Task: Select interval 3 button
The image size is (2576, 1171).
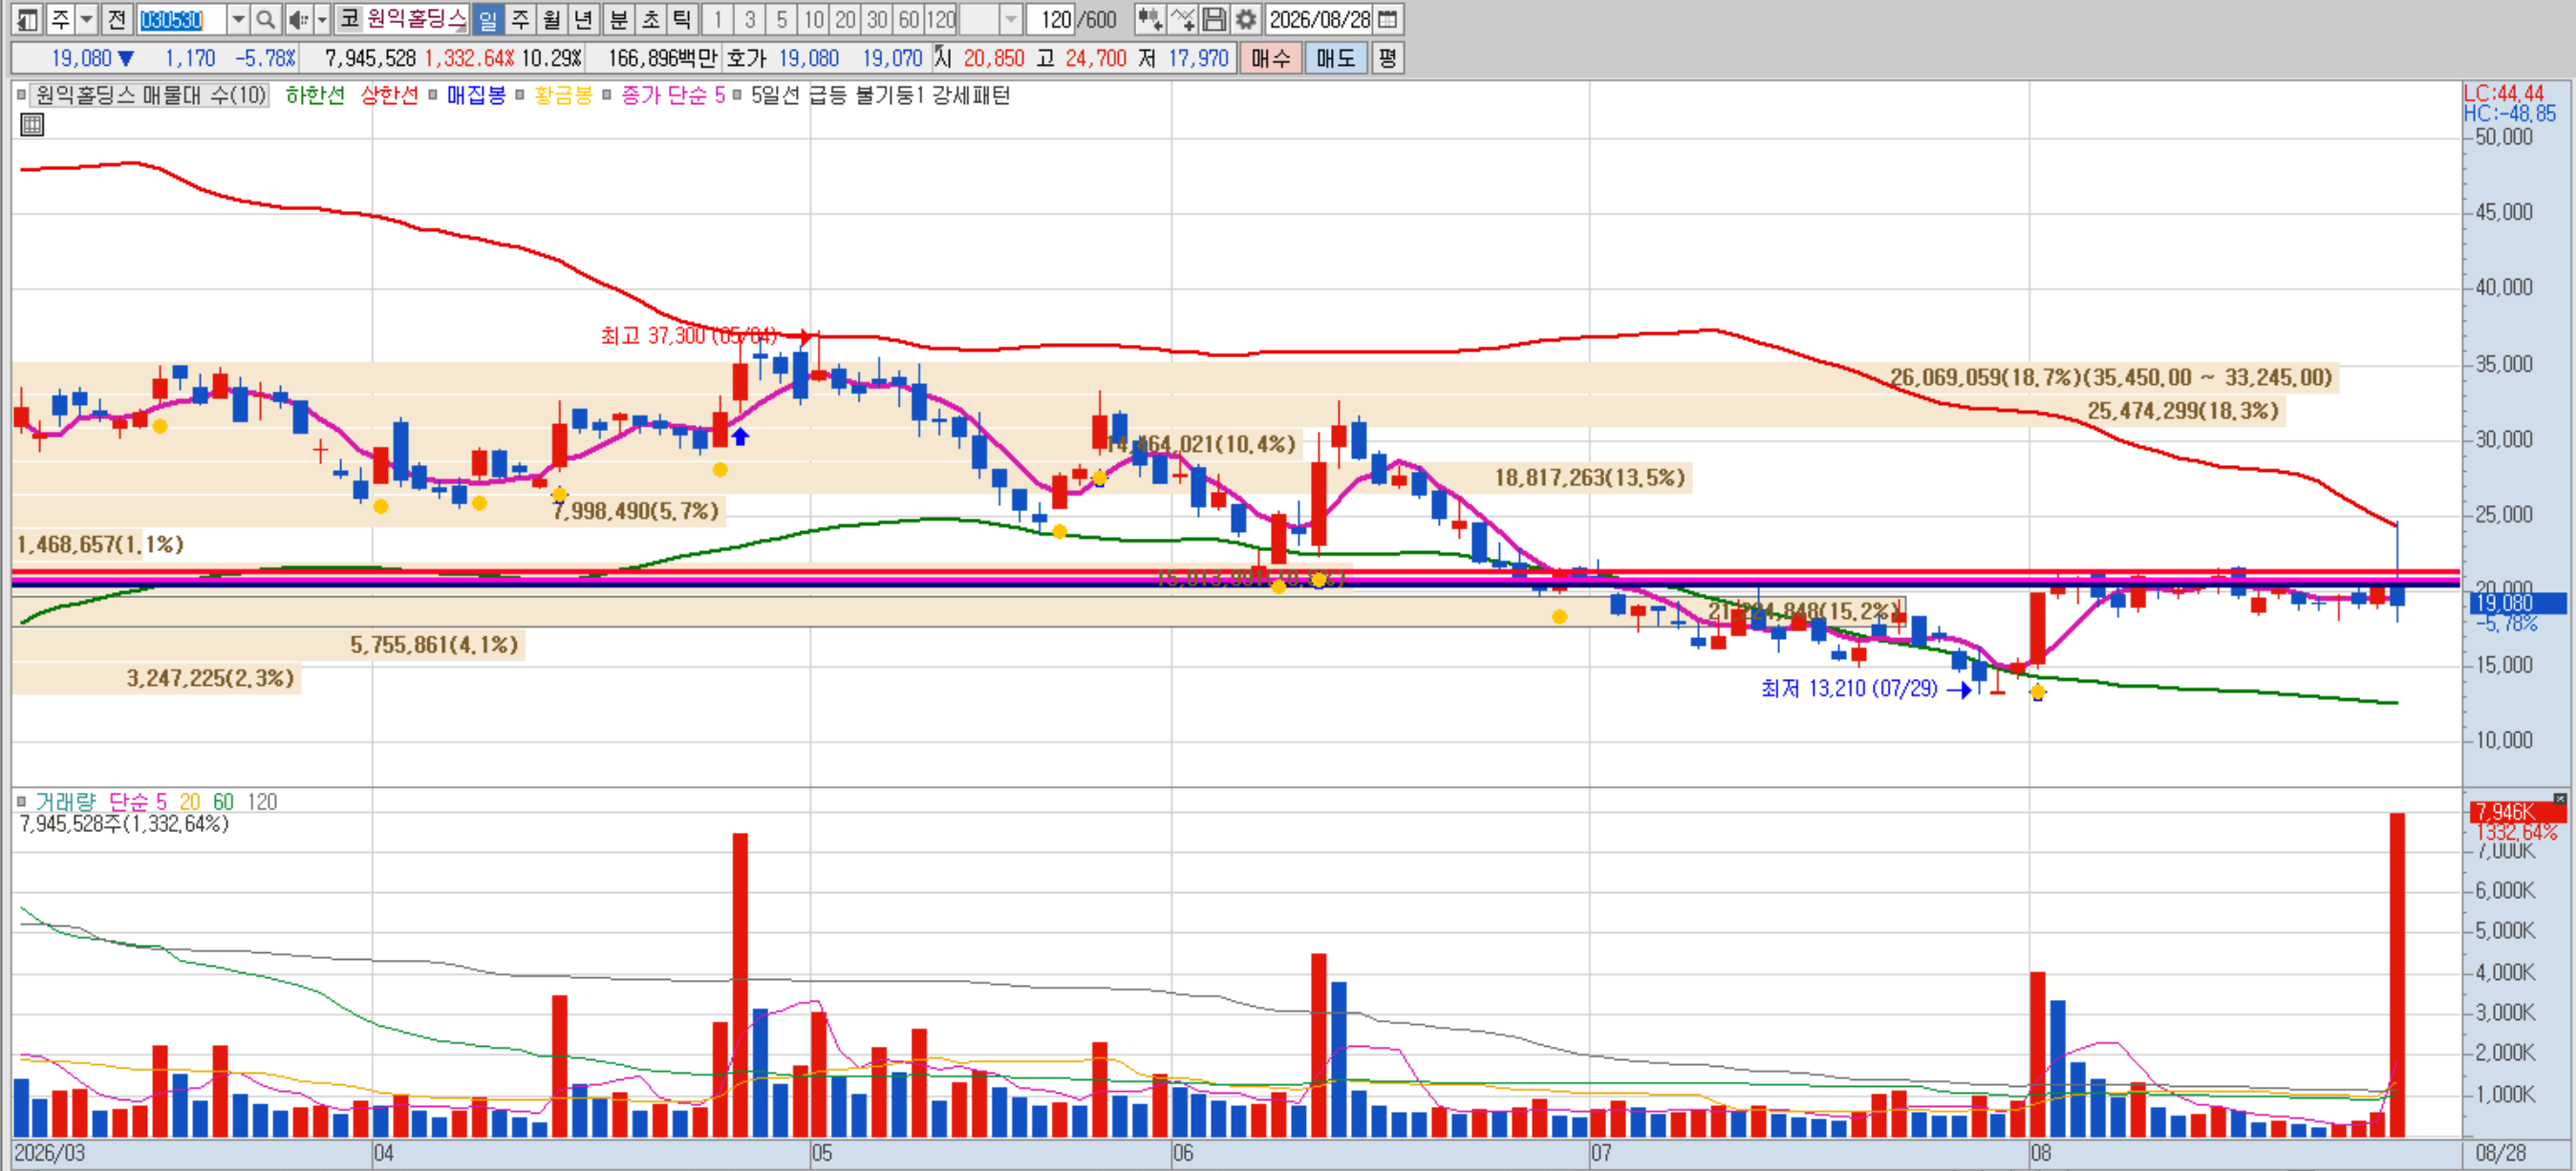Action: 750,19
